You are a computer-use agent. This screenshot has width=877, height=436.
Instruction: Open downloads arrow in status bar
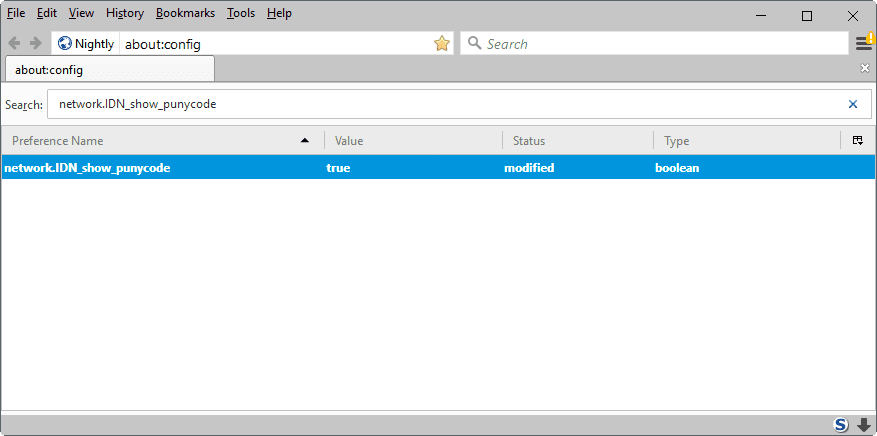pos(864,425)
